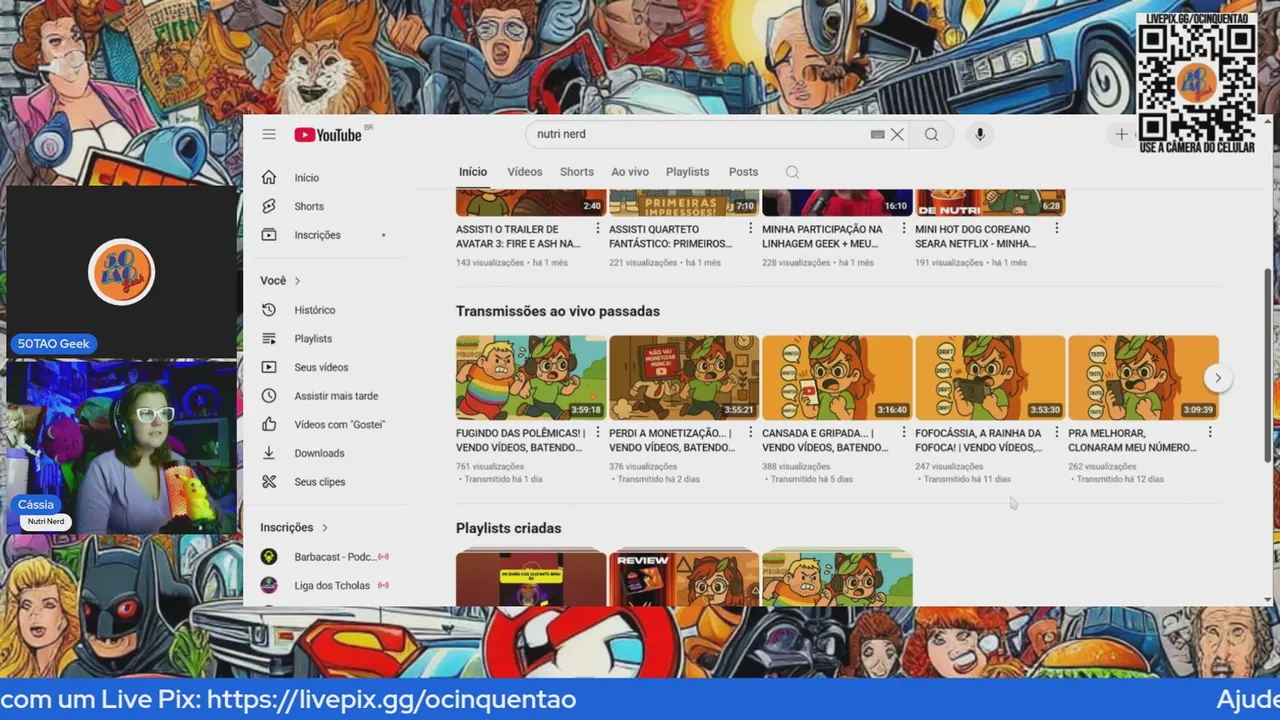
Task: Click Barbacast podcast channel avatar
Action: point(269,556)
